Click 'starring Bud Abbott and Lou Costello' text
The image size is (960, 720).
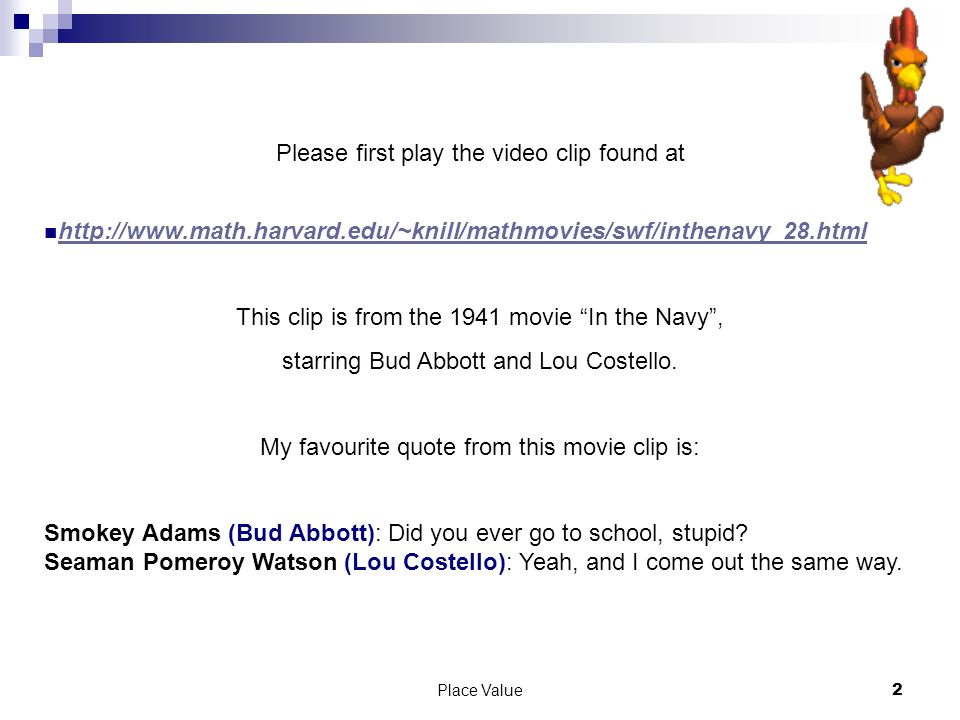coord(479,361)
